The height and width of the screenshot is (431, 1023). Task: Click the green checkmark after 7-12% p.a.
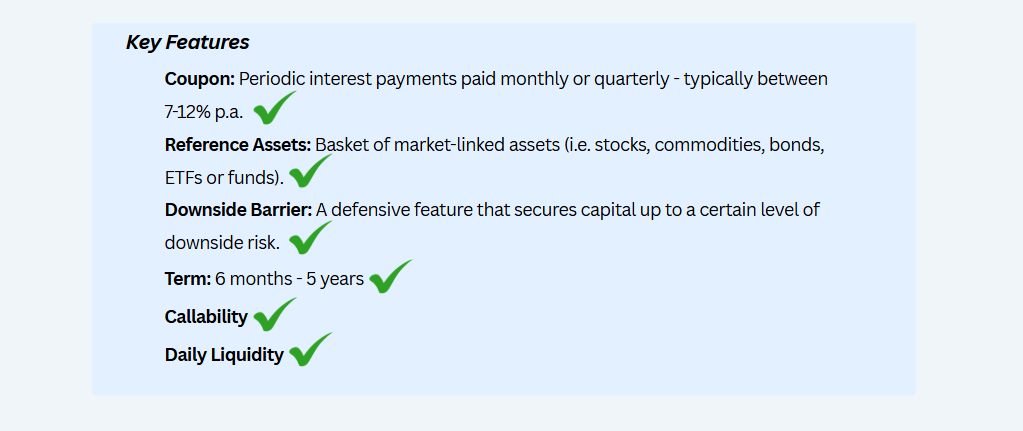[x=275, y=108]
